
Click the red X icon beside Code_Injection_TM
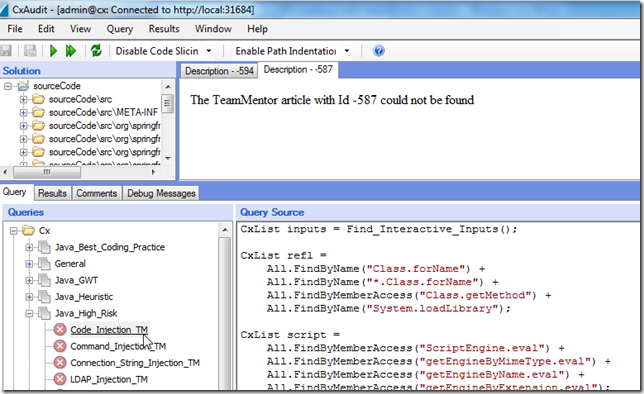tap(60, 329)
